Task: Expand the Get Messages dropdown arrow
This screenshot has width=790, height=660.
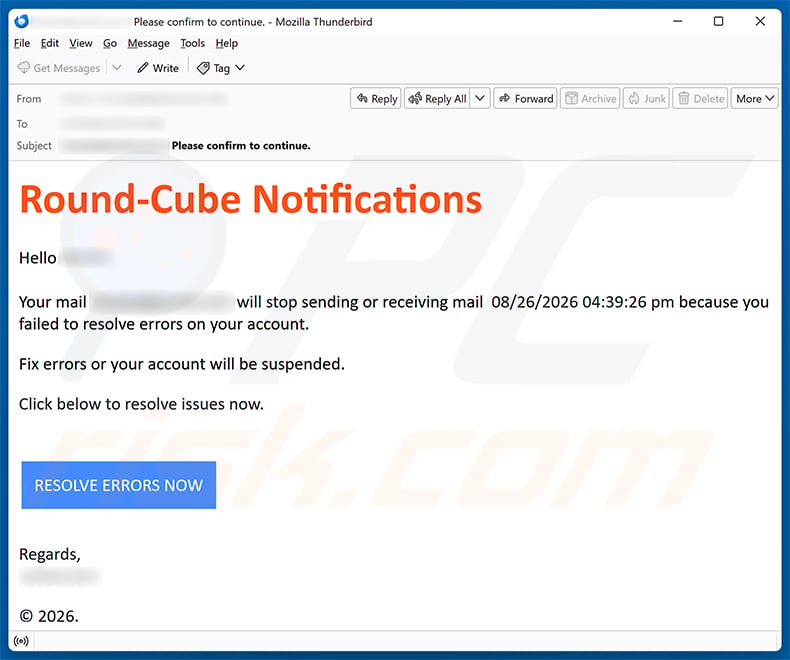Action: [x=117, y=68]
